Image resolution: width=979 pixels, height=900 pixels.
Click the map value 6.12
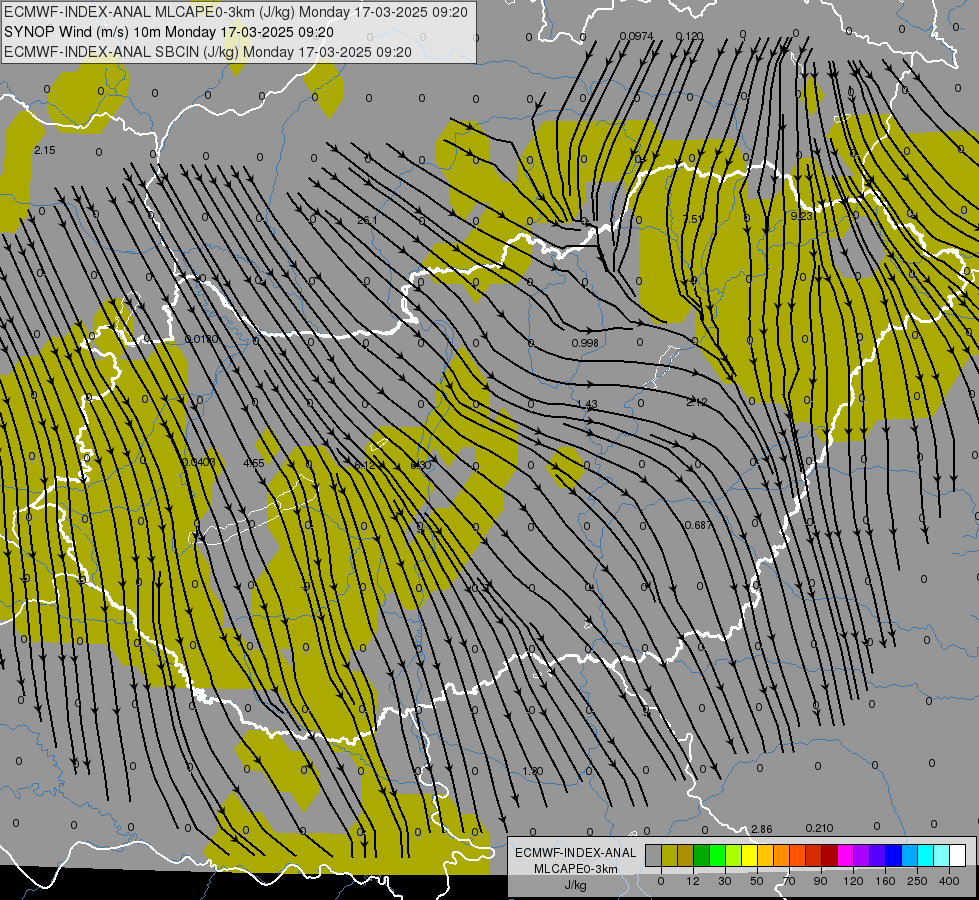coord(365,465)
